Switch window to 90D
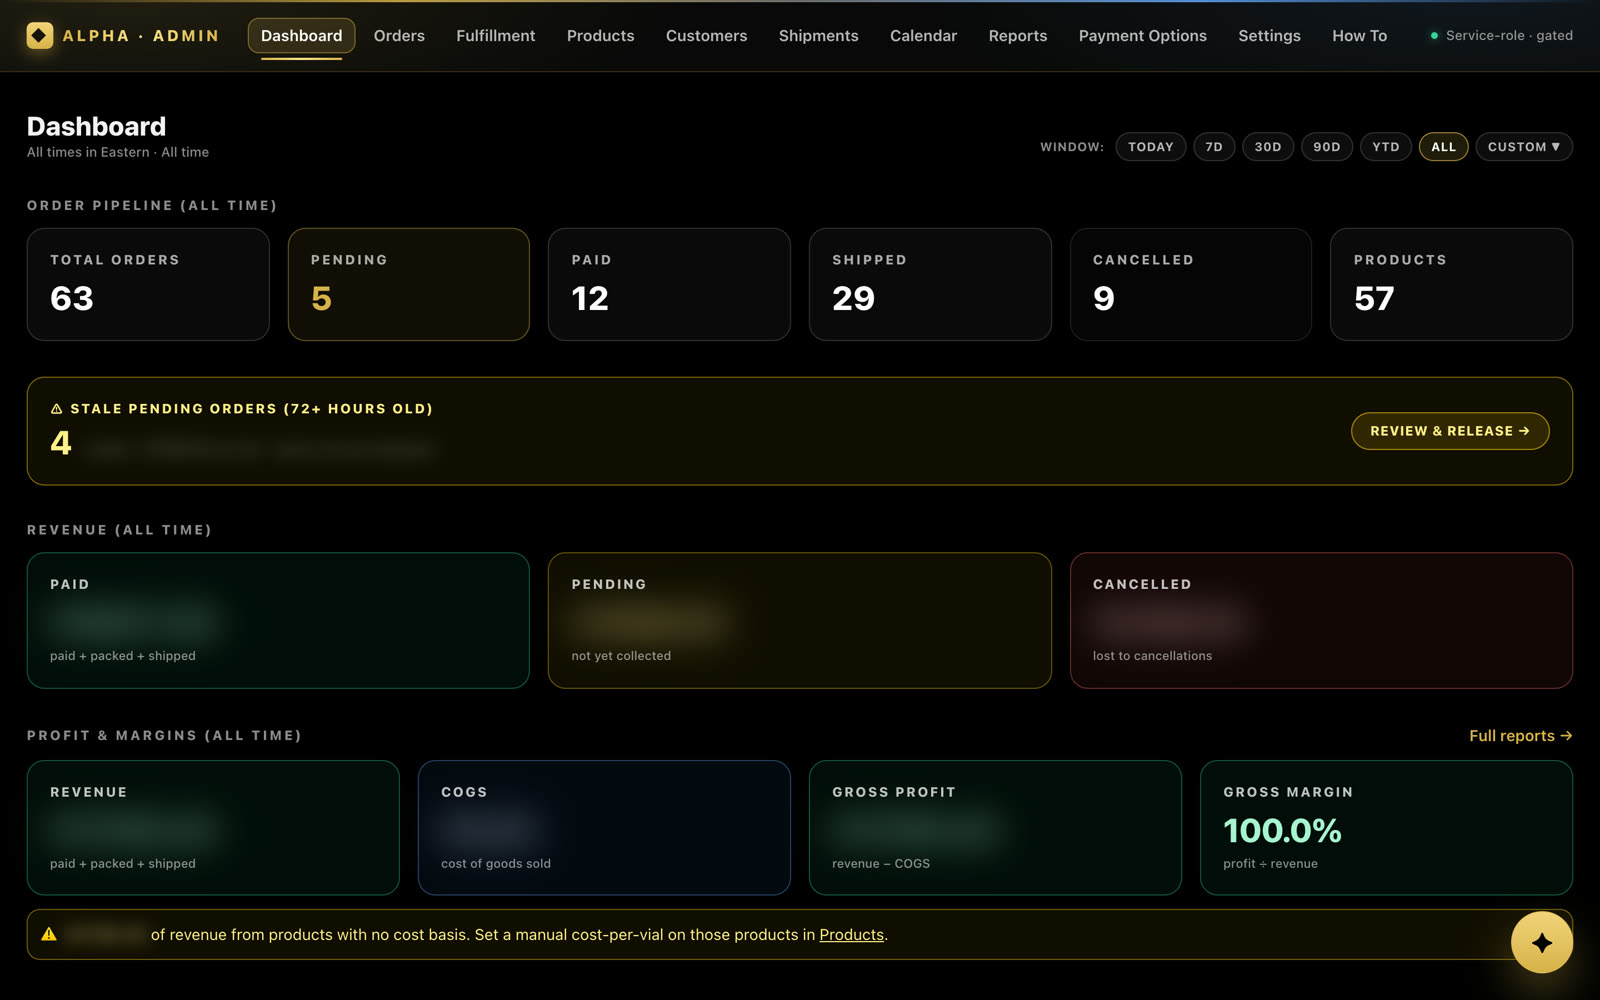The height and width of the screenshot is (1000, 1600). (x=1327, y=147)
